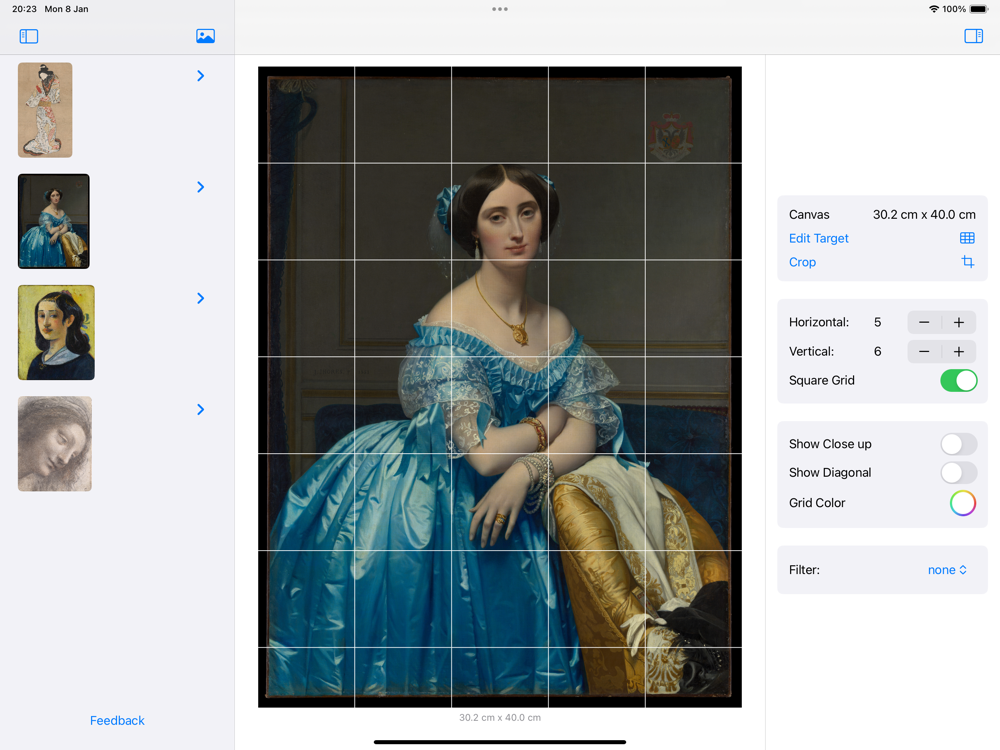1000x750 pixels.
Task: Open the three-dot multitasking menu
Action: [x=500, y=9]
